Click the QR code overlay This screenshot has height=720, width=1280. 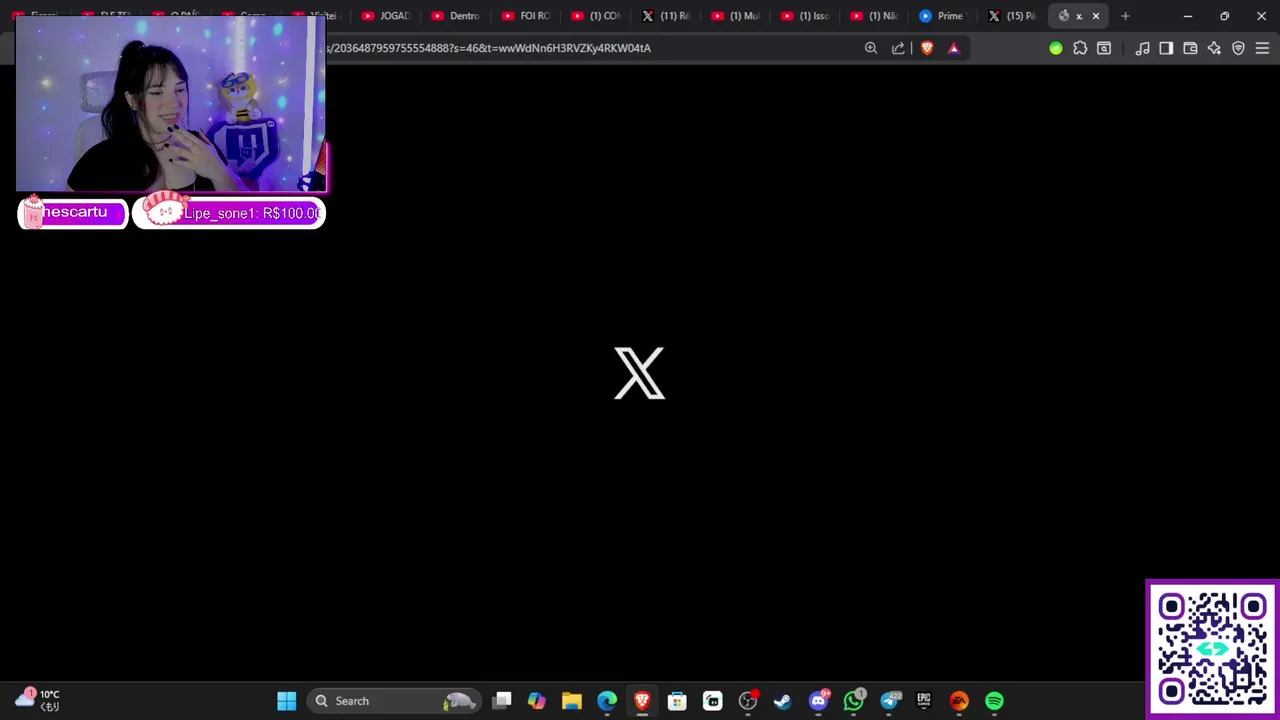pyautogui.click(x=1212, y=648)
